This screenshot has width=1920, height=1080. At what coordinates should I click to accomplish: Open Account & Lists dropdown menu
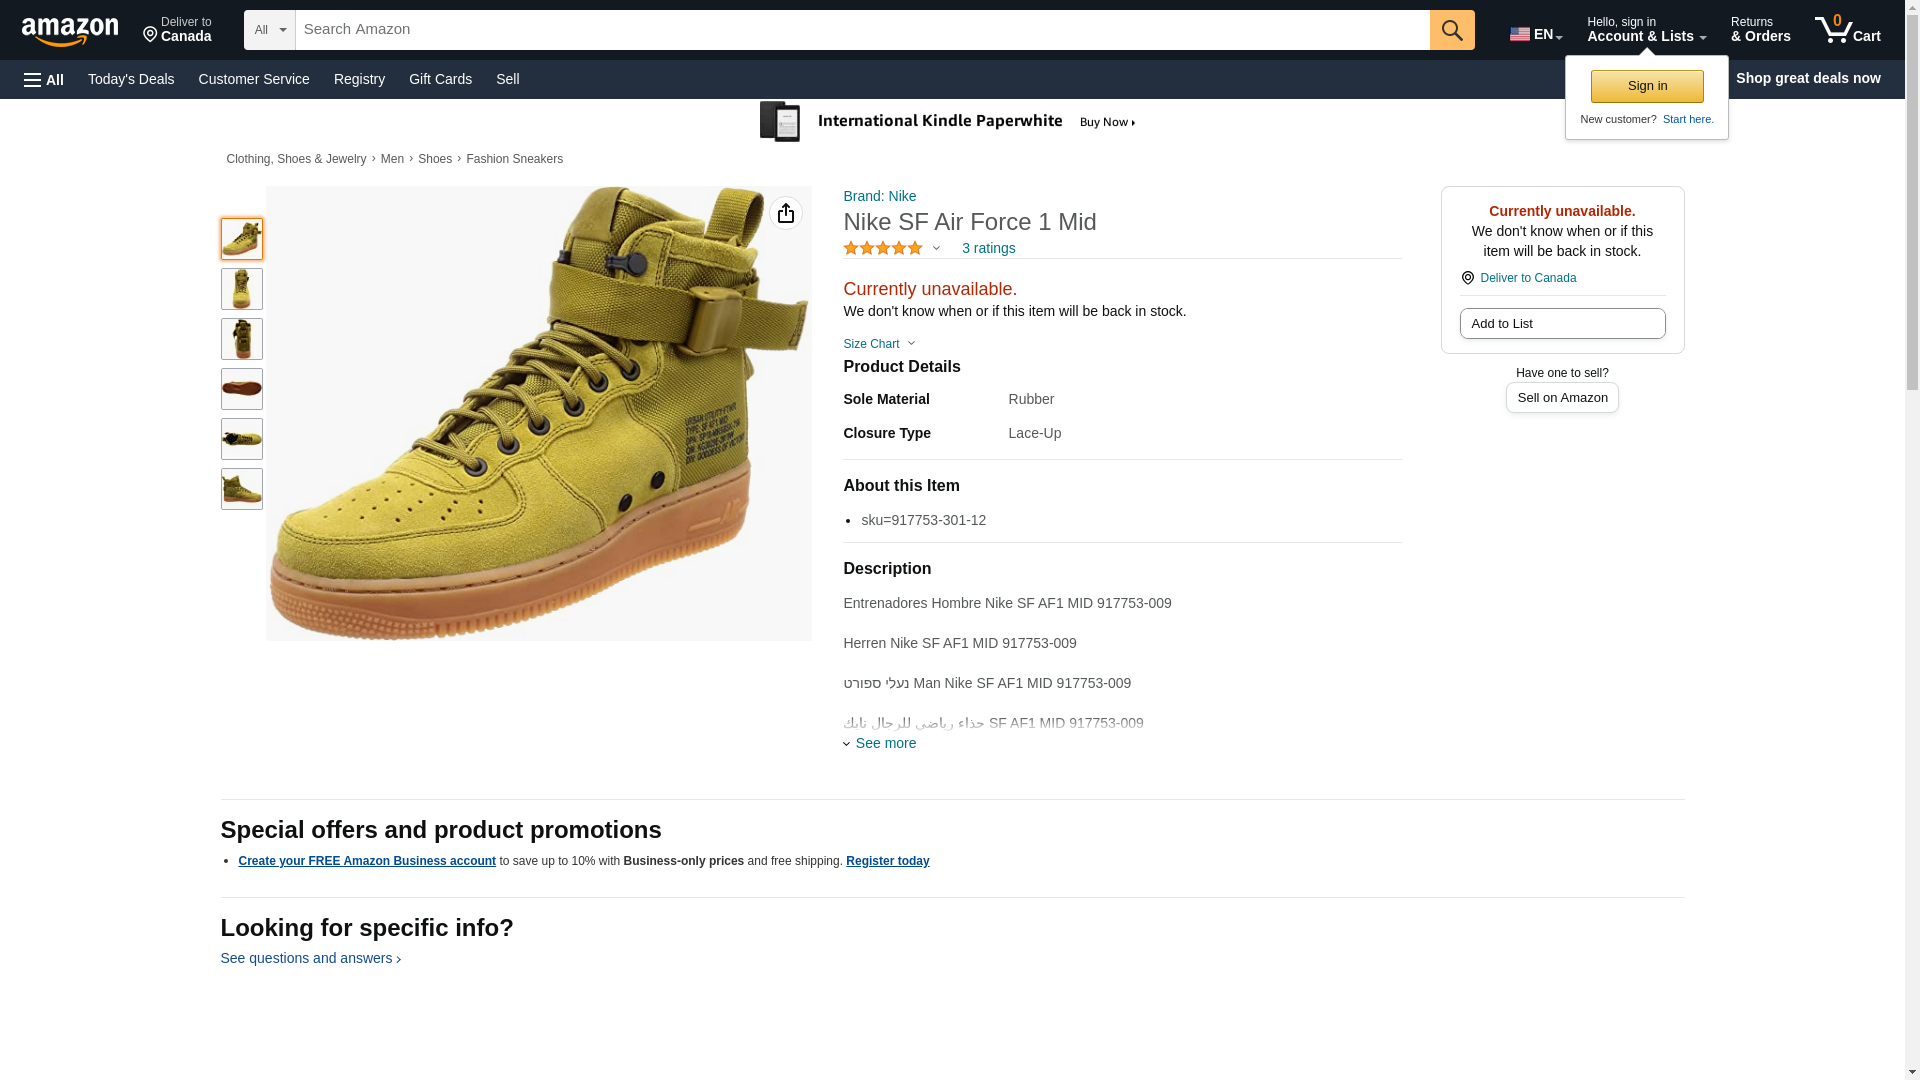[x=1645, y=30]
